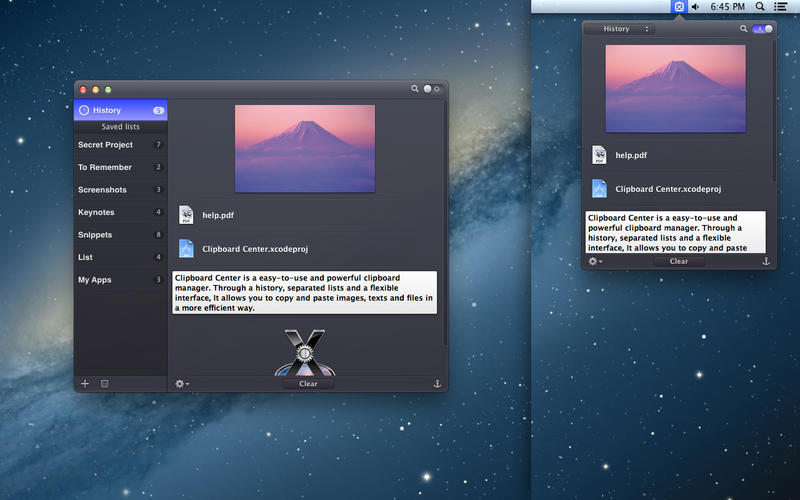Click the anchor icon in main window
Image resolution: width=800 pixels, height=500 pixels.
point(436,383)
